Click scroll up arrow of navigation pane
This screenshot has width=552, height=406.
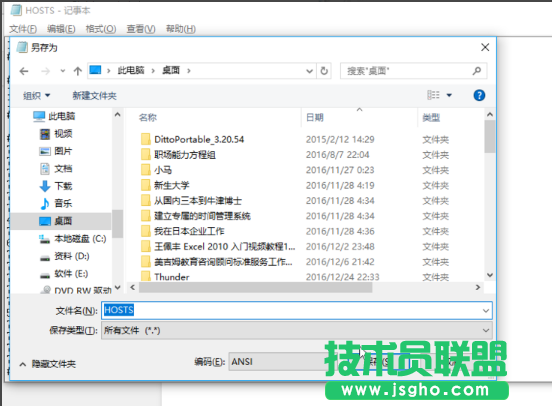click(x=118, y=114)
